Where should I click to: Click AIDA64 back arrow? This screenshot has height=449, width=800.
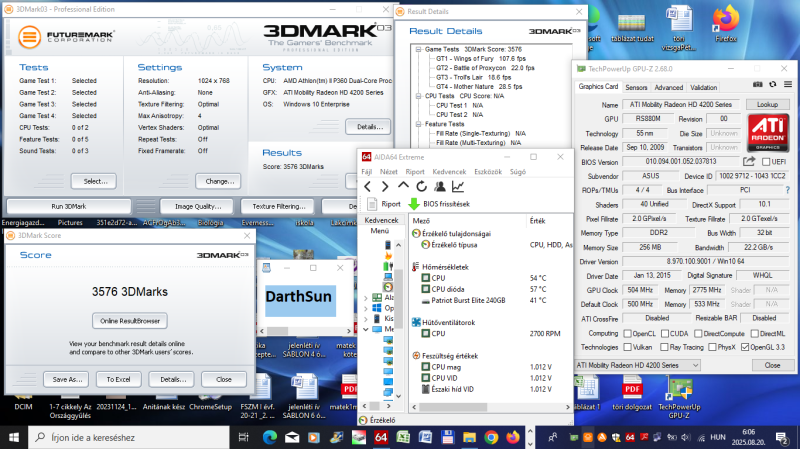(368, 187)
